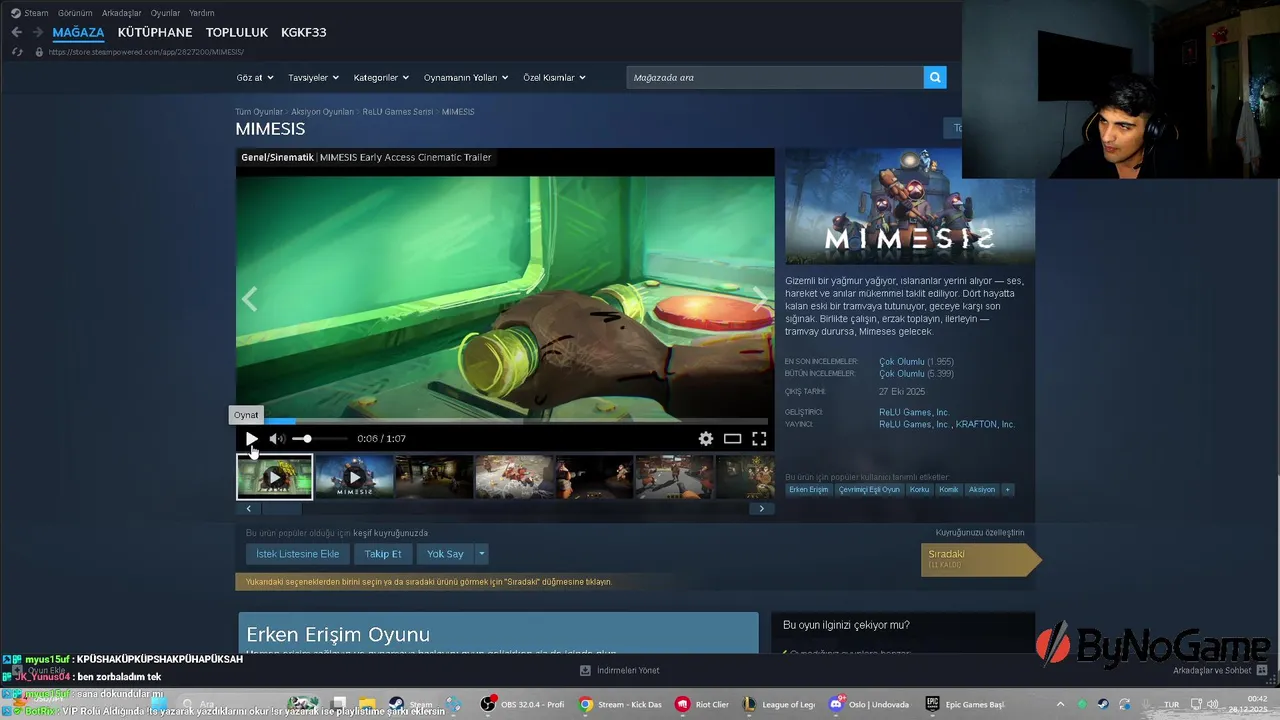Open the Yok Say dropdown arrow
Image resolution: width=1280 pixels, height=720 pixels.
pos(481,554)
